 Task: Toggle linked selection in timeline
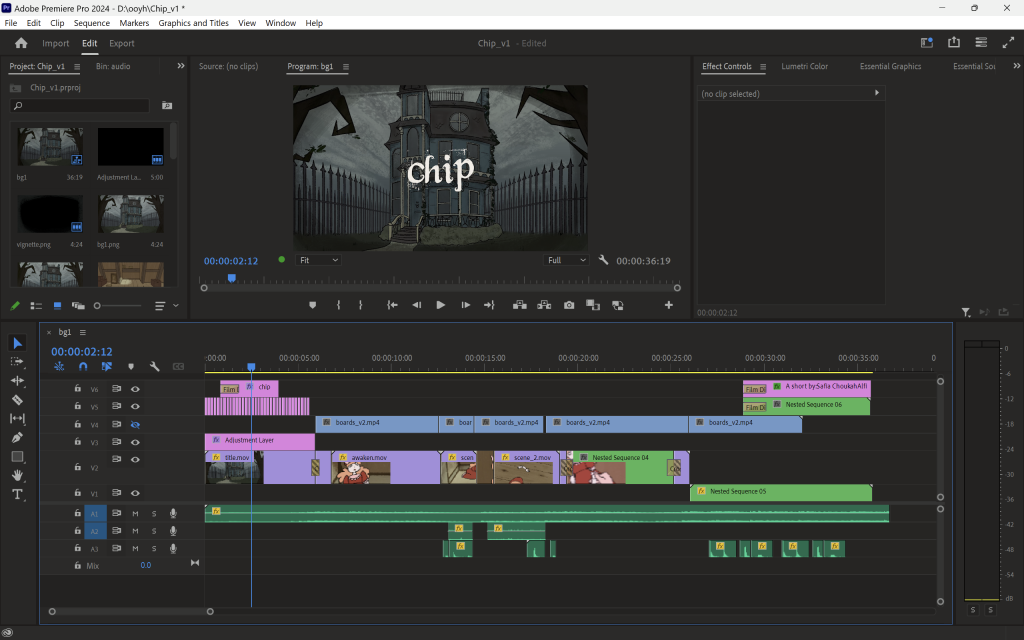point(106,366)
